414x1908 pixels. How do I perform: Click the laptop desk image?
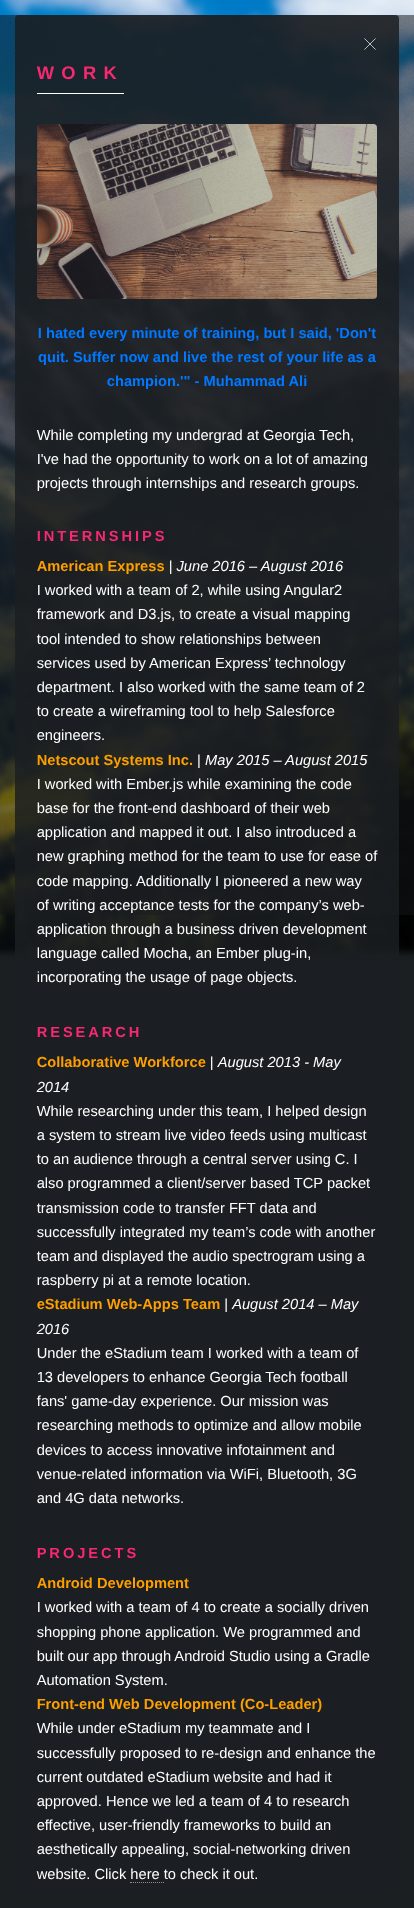[x=207, y=211]
